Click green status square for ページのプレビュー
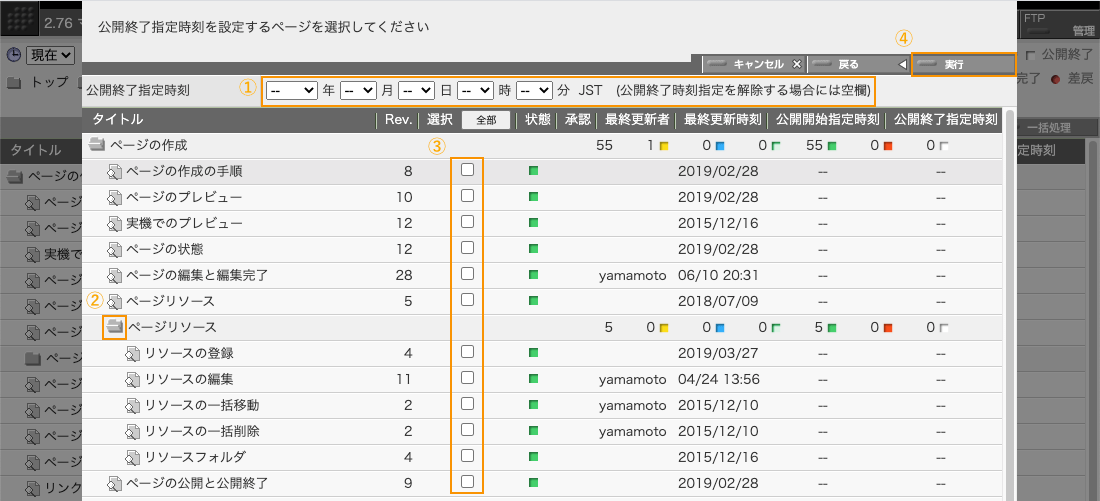 pyautogui.click(x=533, y=196)
